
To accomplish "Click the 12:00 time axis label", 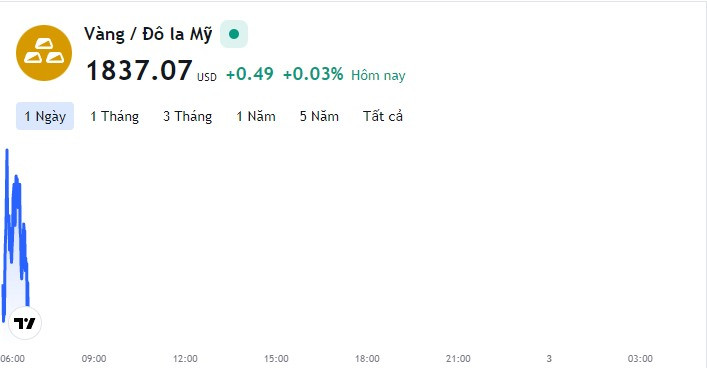I will [185, 359].
